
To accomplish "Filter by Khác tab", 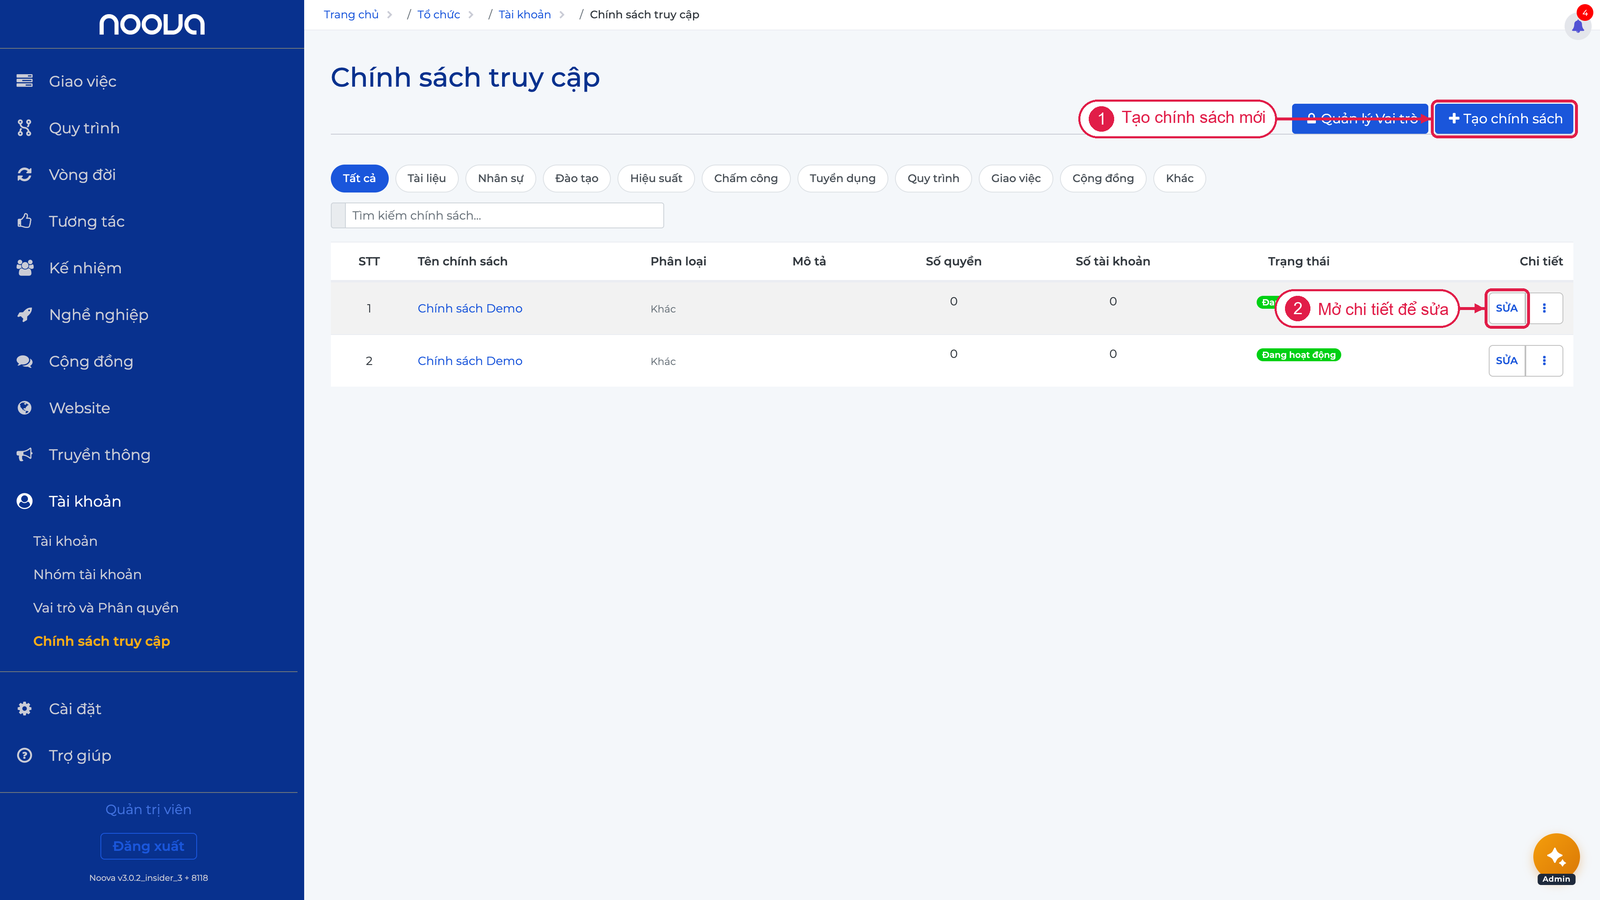I will (x=1180, y=178).
